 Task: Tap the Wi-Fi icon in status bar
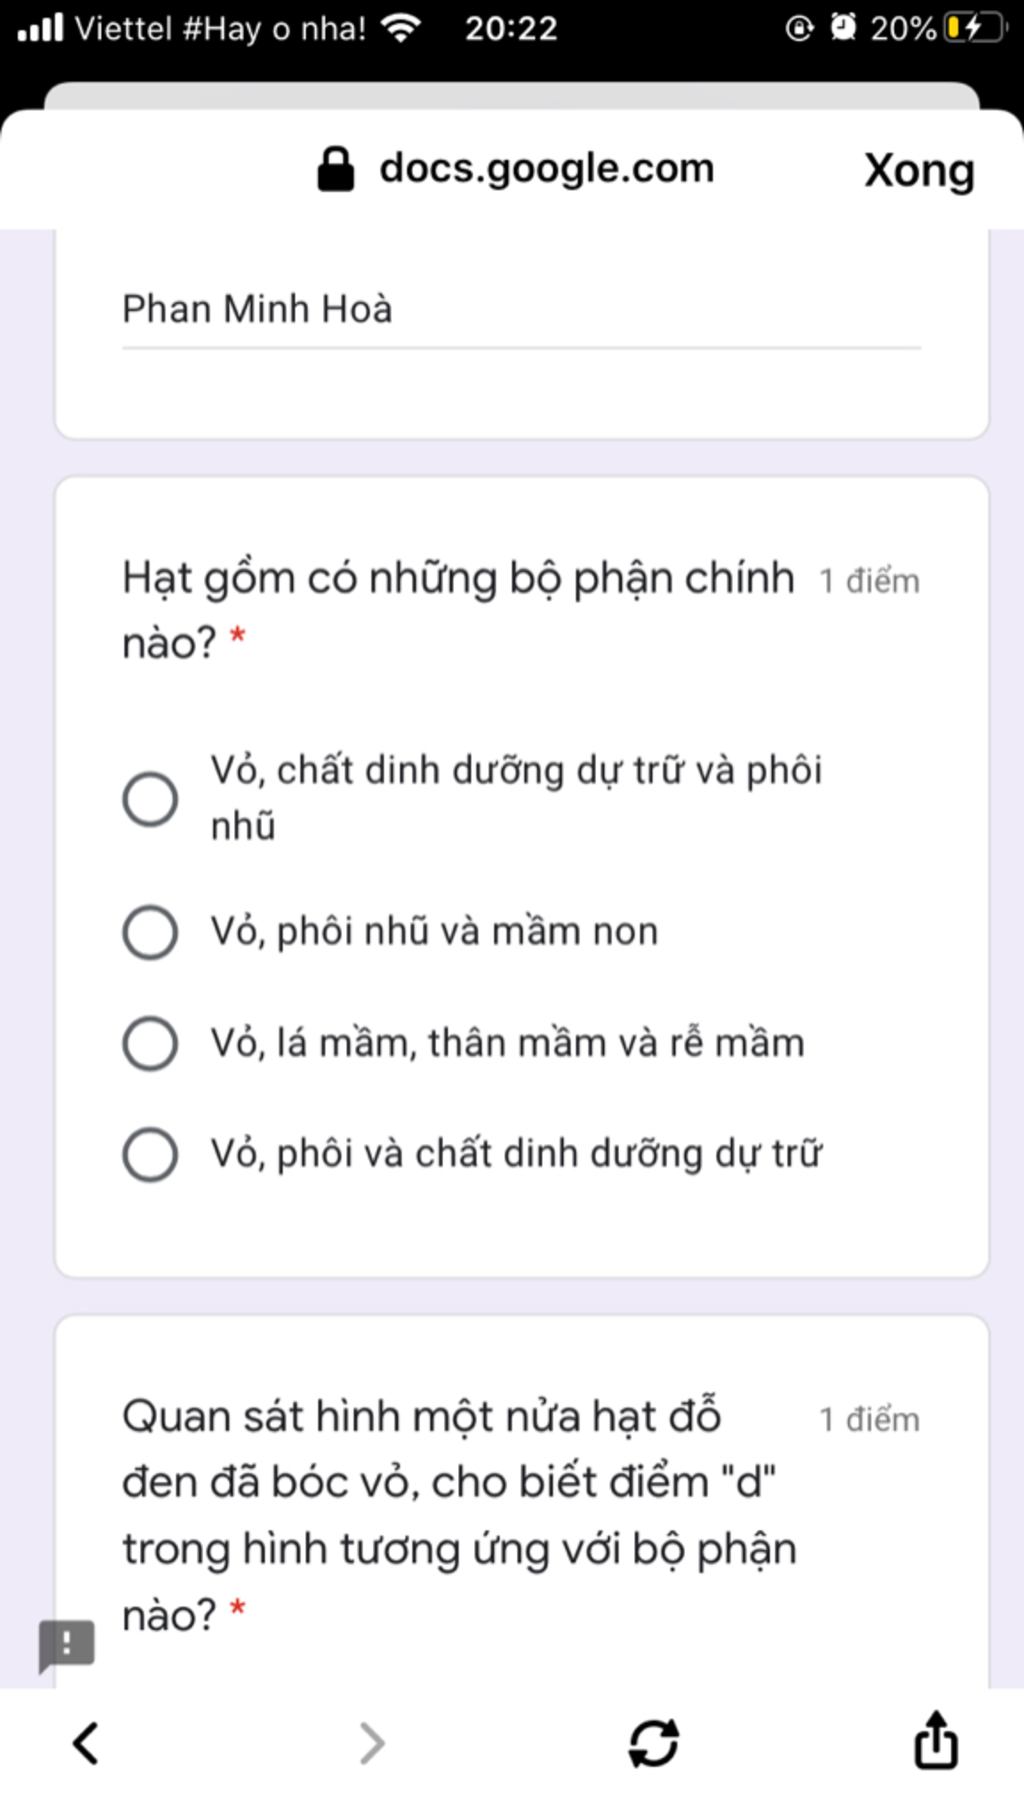click(401, 28)
